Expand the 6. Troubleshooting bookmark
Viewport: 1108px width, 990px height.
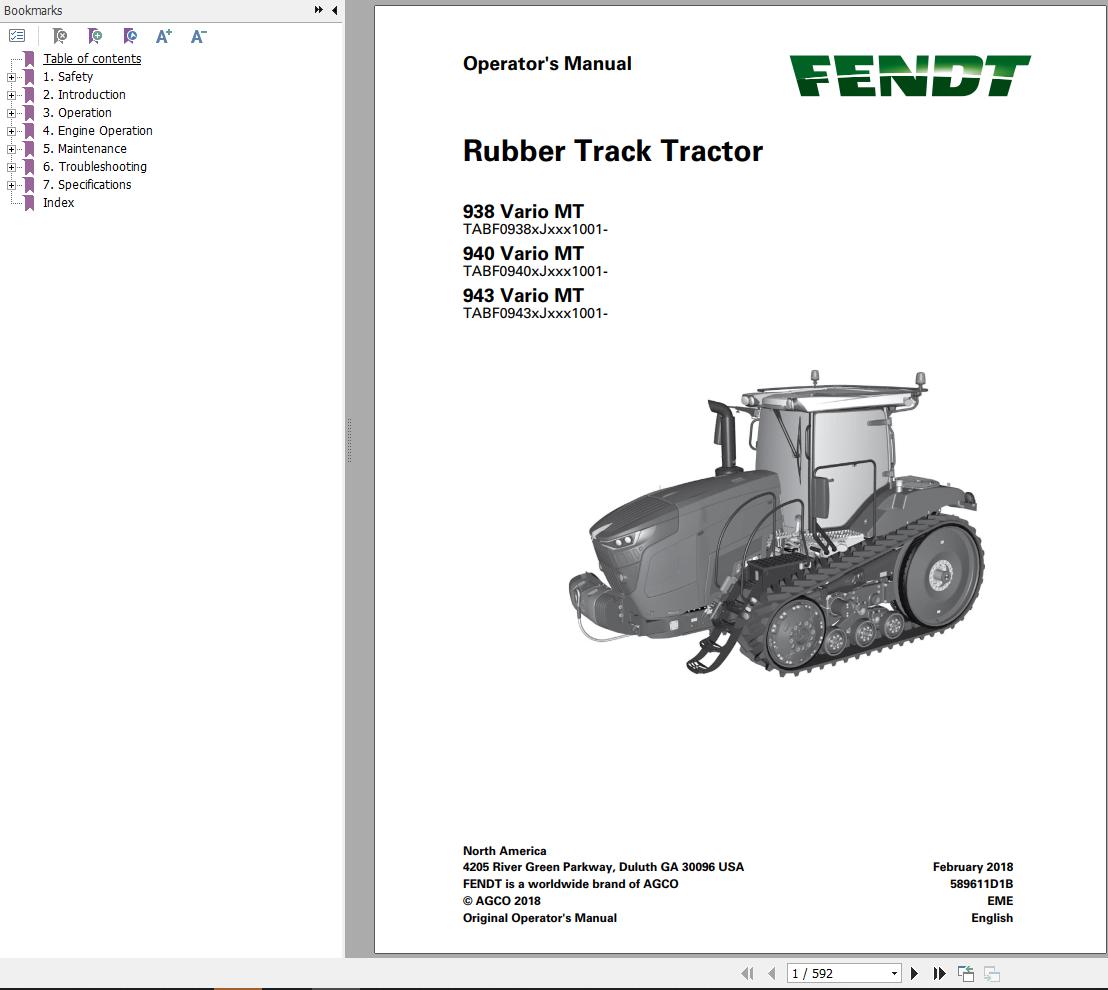(x=11, y=167)
